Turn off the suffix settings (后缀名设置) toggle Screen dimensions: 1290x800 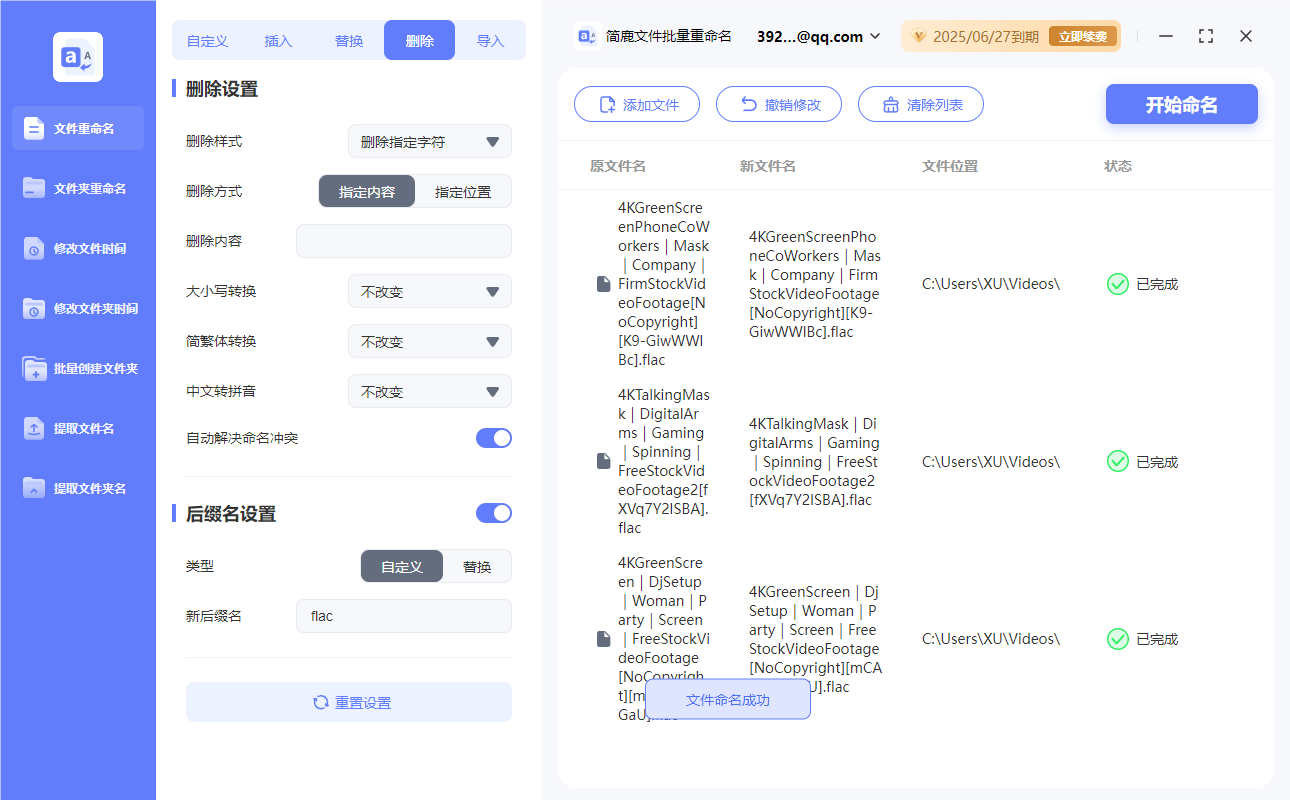pos(493,513)
